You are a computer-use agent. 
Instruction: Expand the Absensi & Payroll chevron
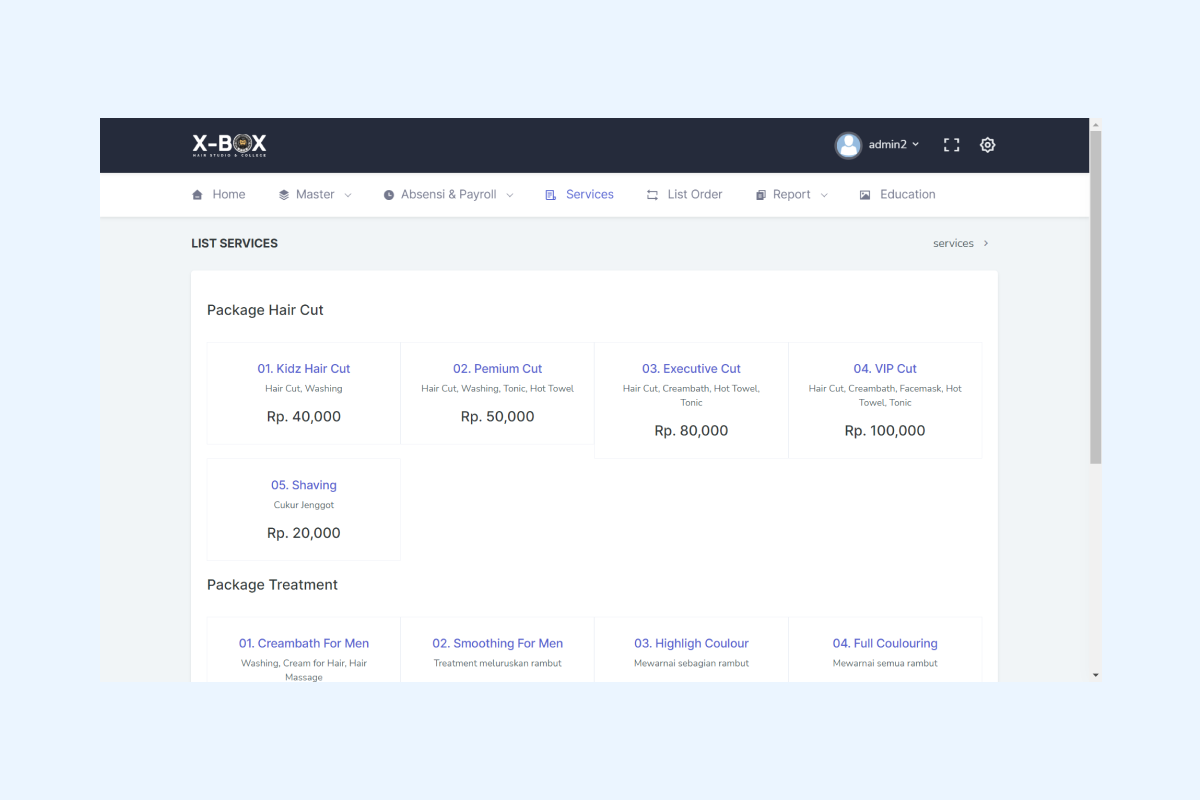click(x=510, y=195)
